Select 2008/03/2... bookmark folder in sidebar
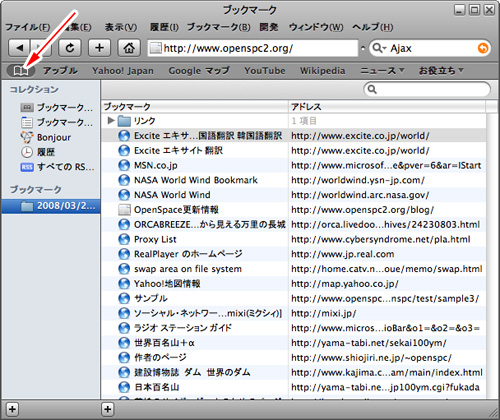Viewport: 500px width, 420px height. (51, 206)
